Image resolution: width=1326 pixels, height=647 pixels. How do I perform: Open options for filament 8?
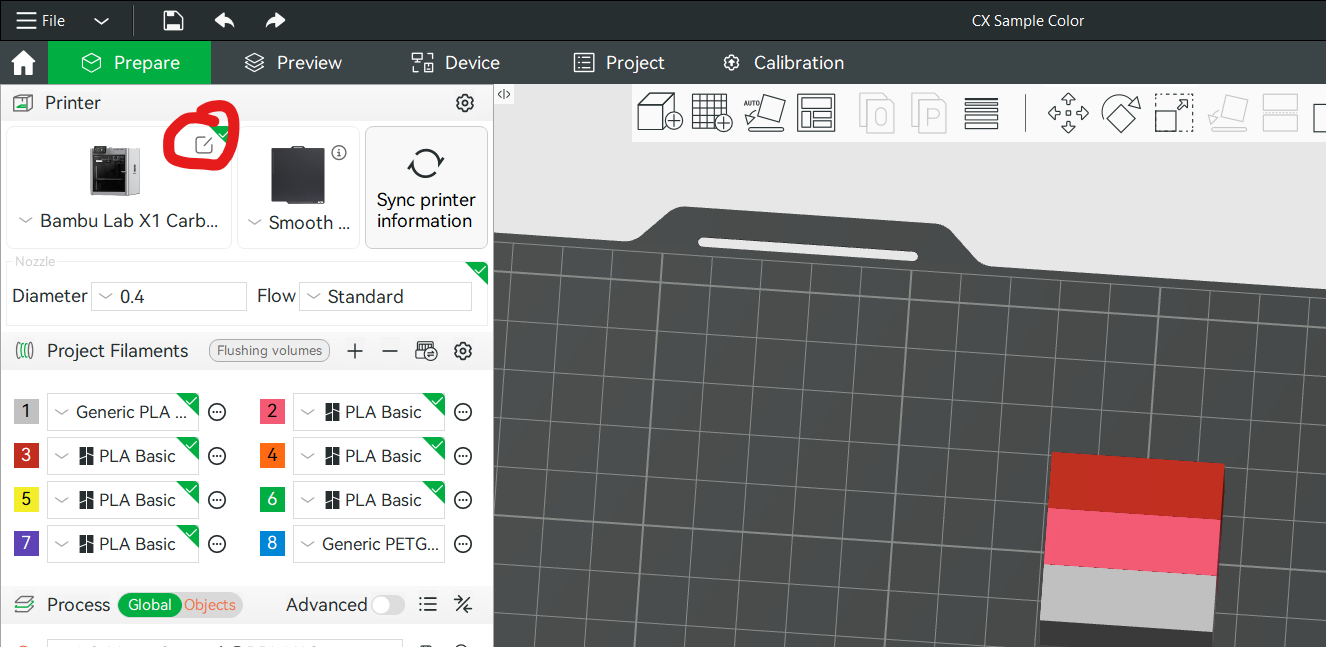463,544
